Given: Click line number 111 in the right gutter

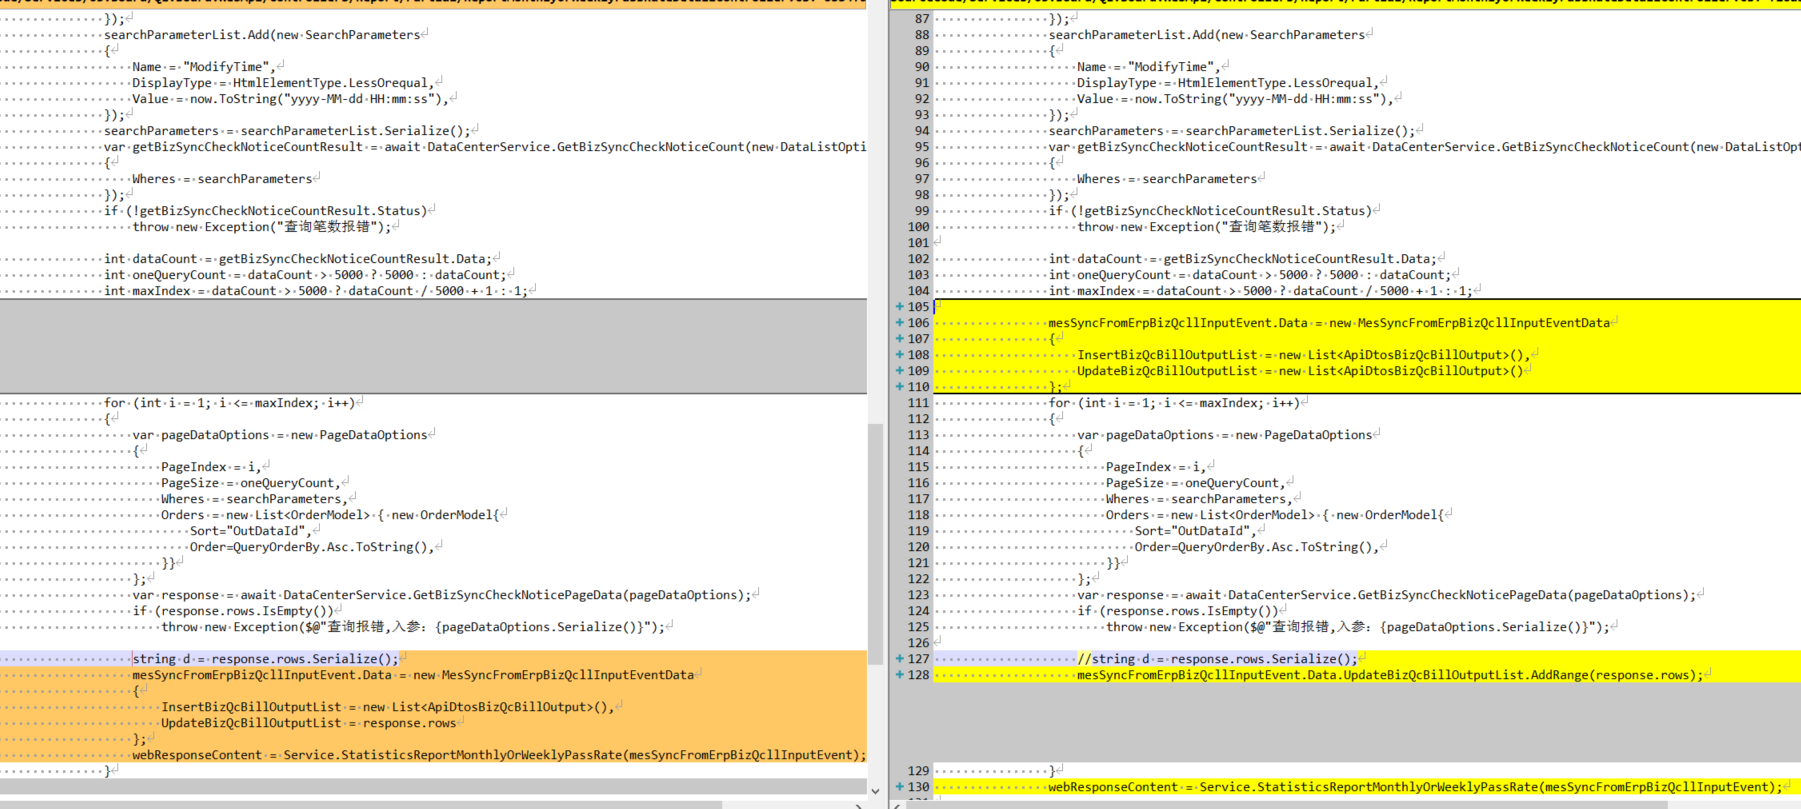Looking at the screenshot, I should [918, 403].
